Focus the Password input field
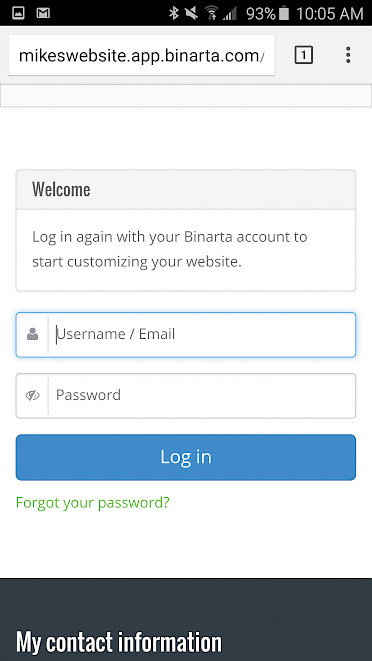Image resolution: width=372 pixels, height=661 pixels. tap(186, 396)
